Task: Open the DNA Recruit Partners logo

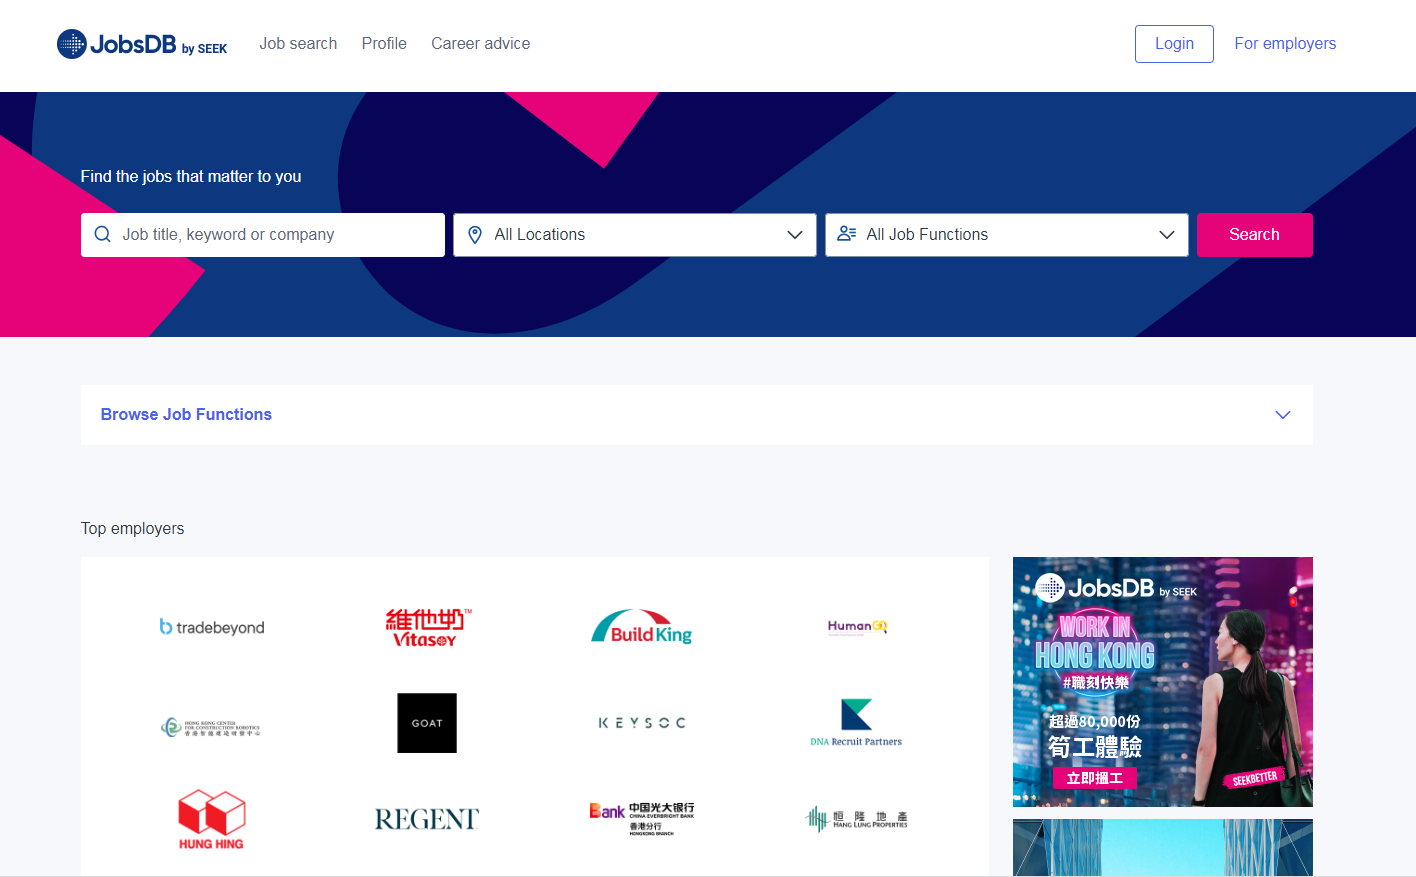Action: tap(856, 723)
